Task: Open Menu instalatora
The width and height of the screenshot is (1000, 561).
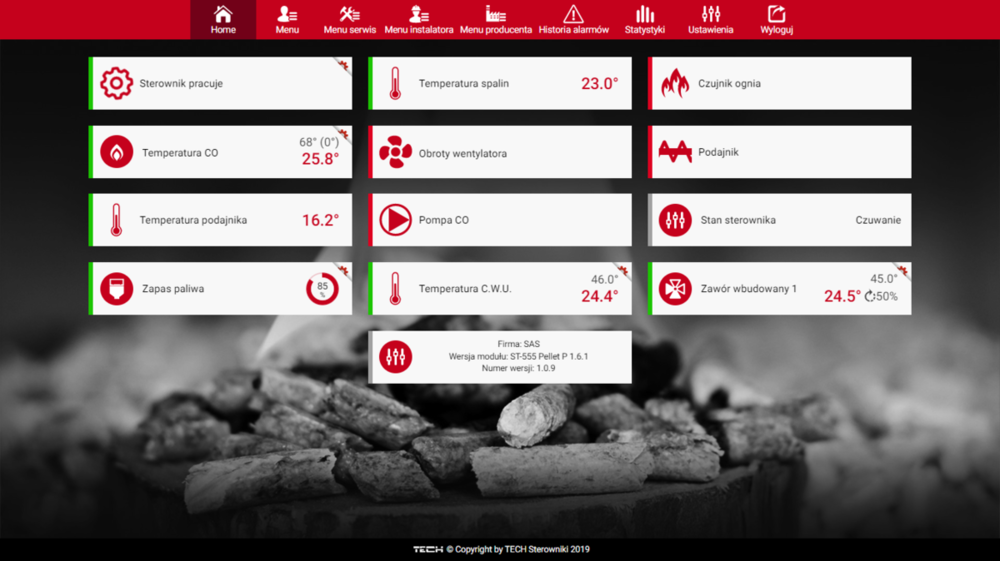Action: pos(418,19)
